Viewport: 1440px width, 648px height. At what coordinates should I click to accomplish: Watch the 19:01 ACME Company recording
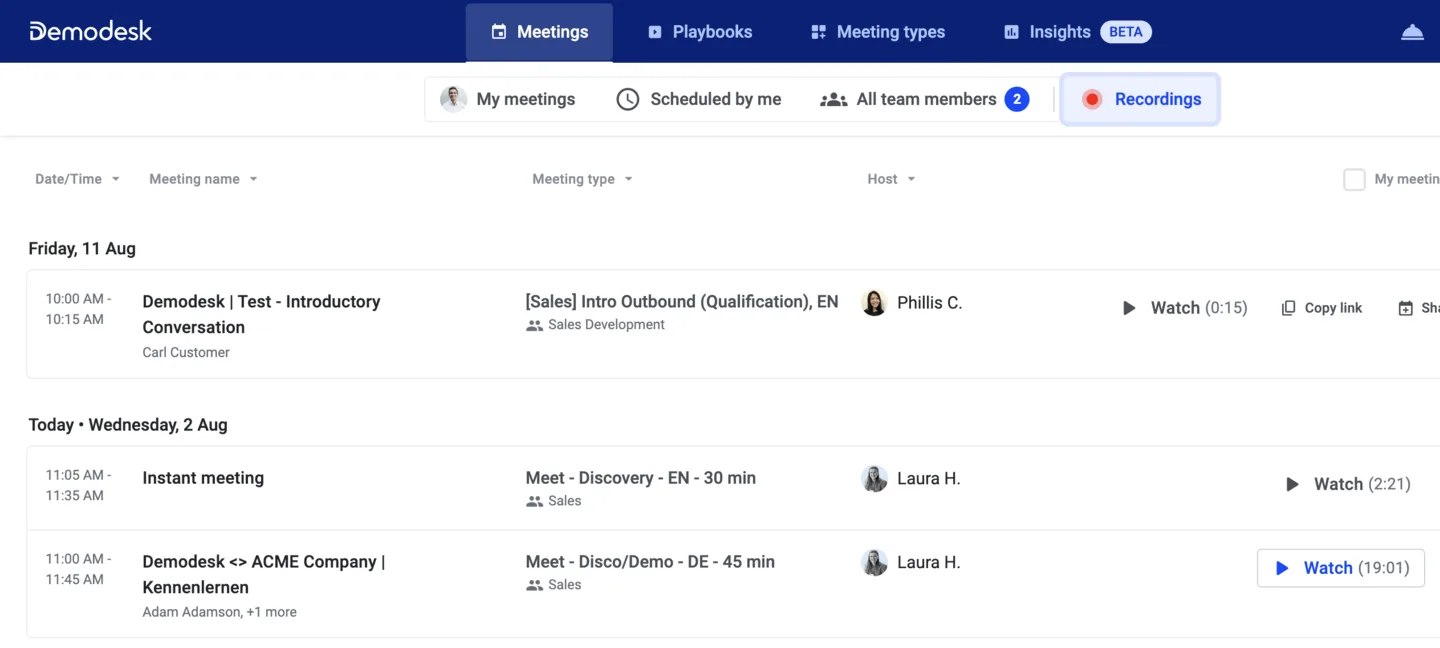1341,568
